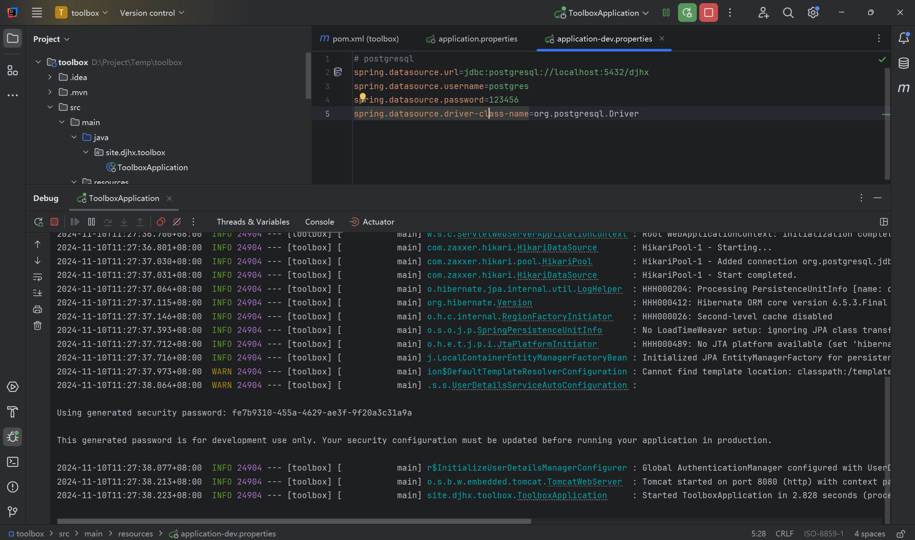Stop the running ToolboxApplication from the top toolbar
915x540 pixels.
click(709, 13)
